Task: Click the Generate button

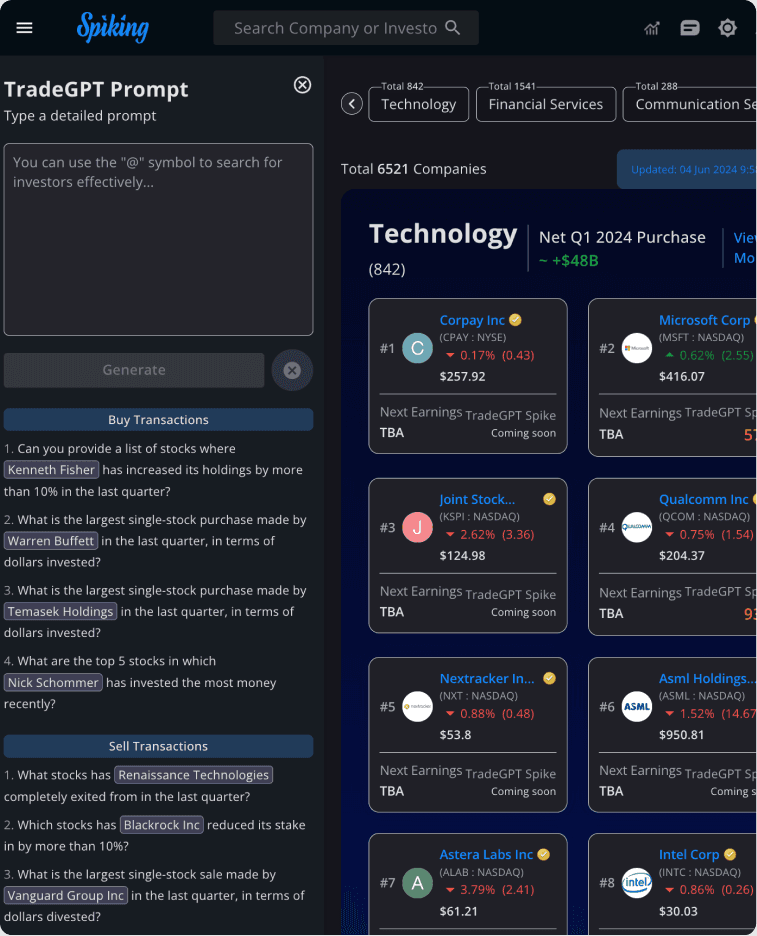Action: pos(134,370)
